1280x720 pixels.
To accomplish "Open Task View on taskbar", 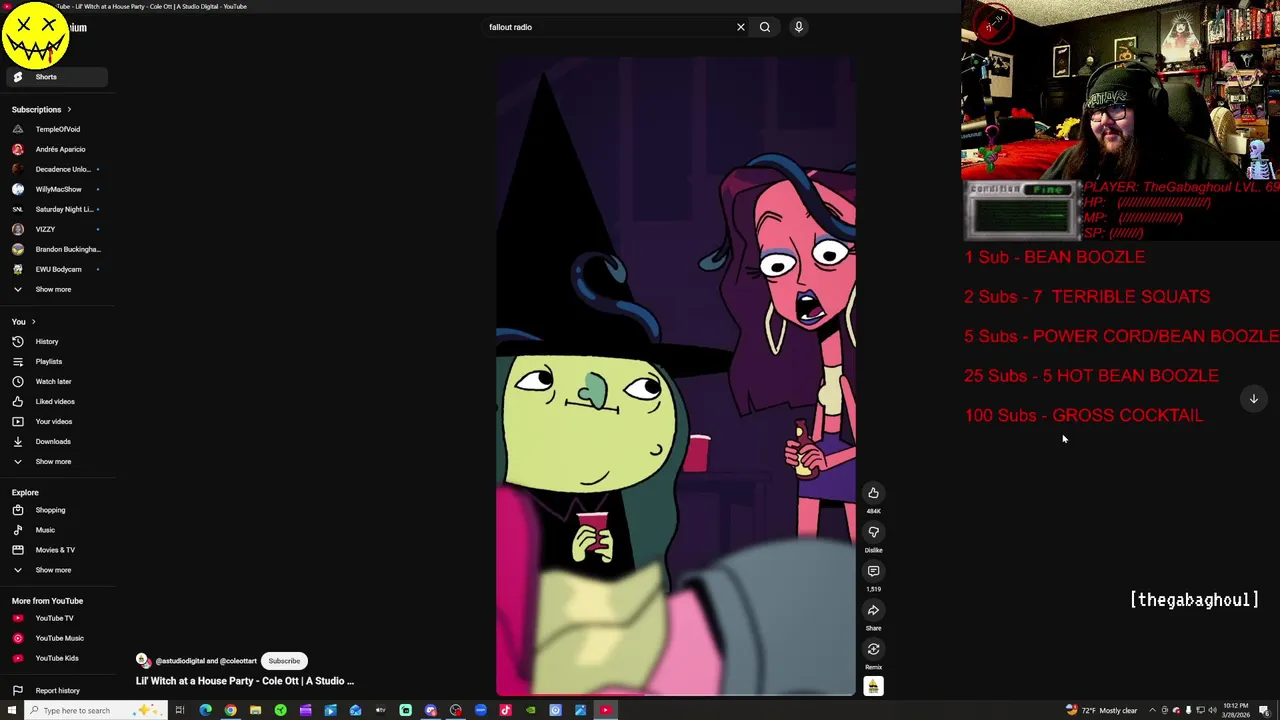I will pos(180,710).
